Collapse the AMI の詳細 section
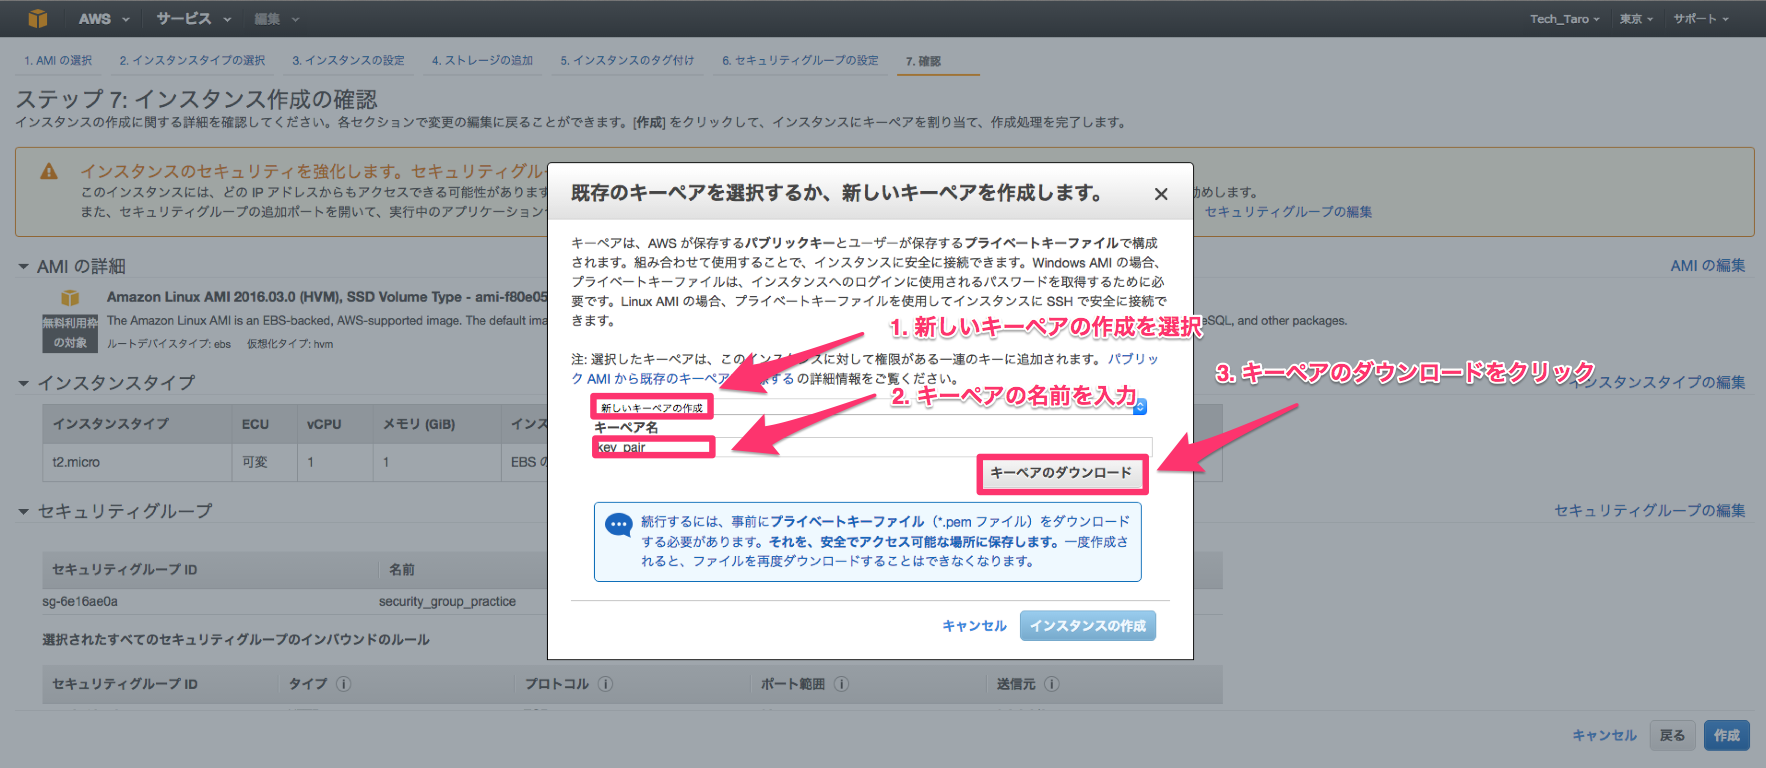This screenshot has height=768, width=1766. tap(23, 267)
